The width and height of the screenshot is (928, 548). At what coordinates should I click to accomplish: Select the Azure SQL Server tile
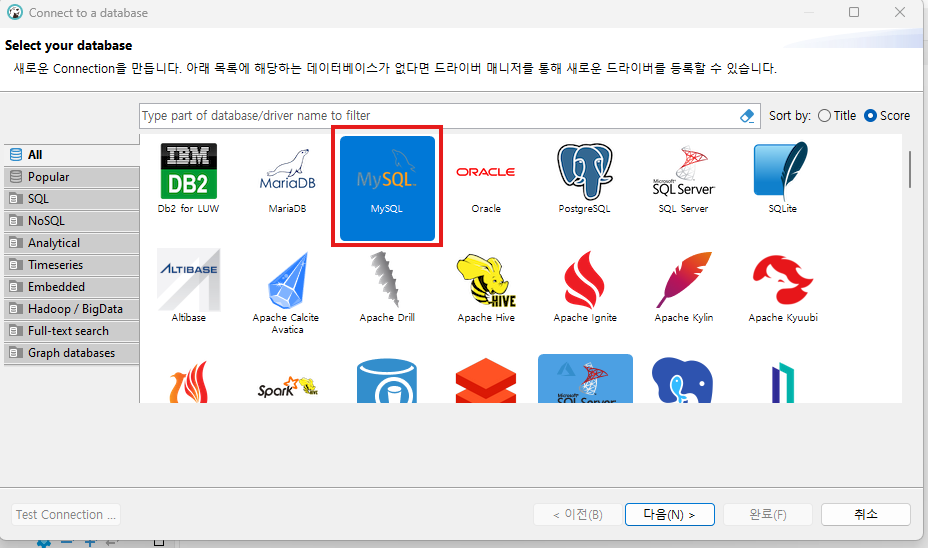[x=585, y=379]
